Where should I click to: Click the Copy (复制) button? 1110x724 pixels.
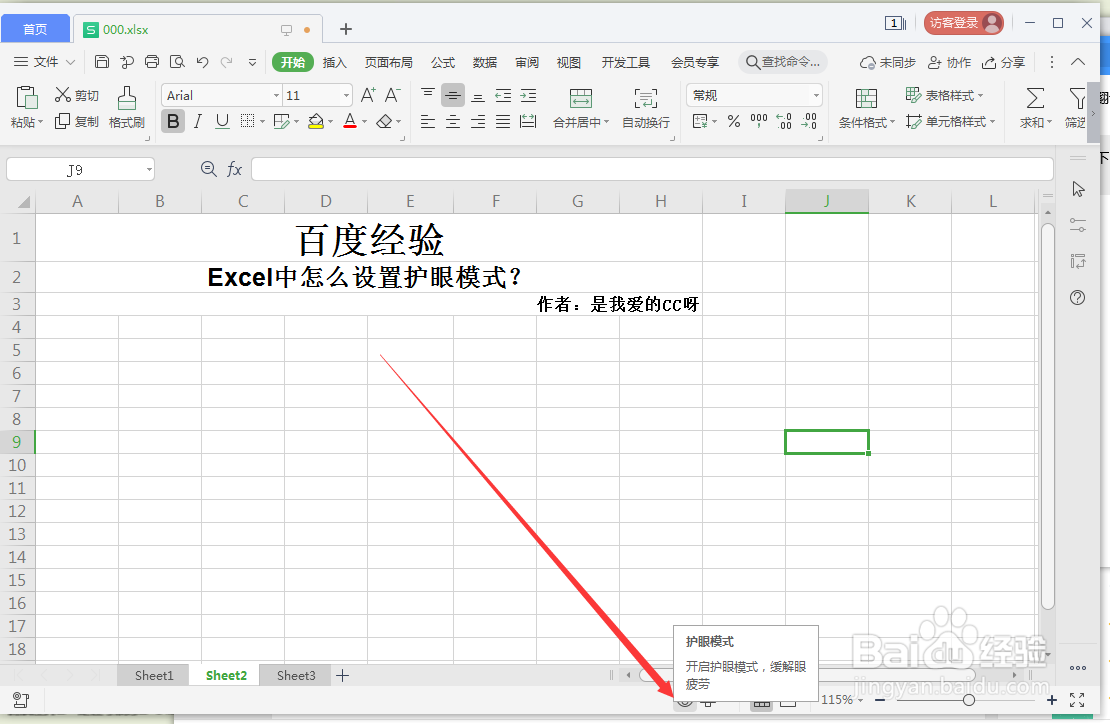pyautogui.click(x=76, y=122)
